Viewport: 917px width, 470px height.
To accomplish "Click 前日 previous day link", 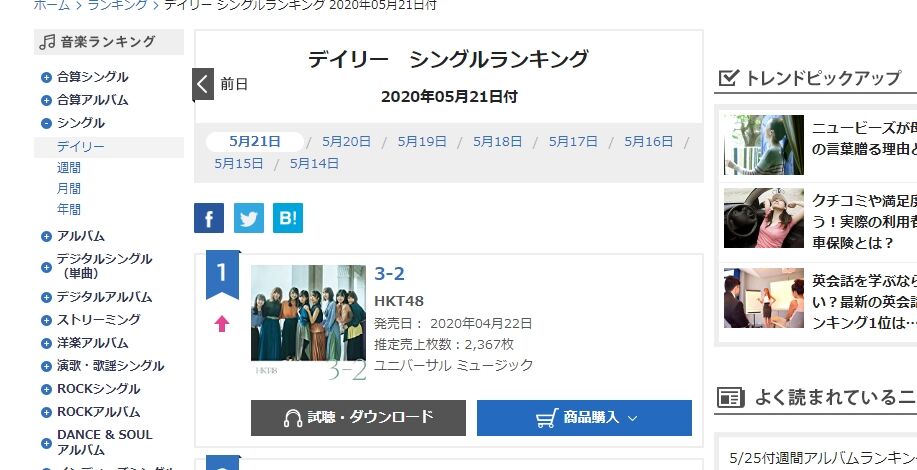I will click(x=234, y=84).
